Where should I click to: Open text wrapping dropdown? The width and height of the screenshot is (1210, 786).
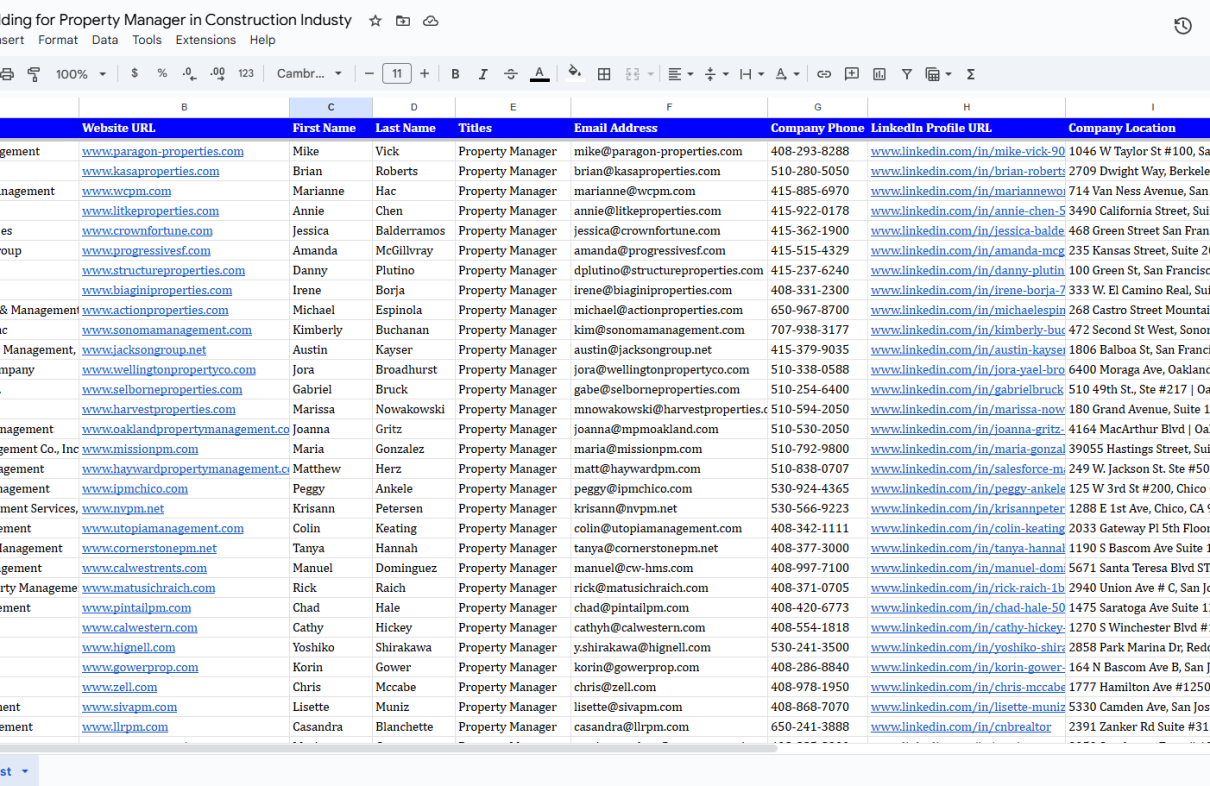[x=752, y=74]
